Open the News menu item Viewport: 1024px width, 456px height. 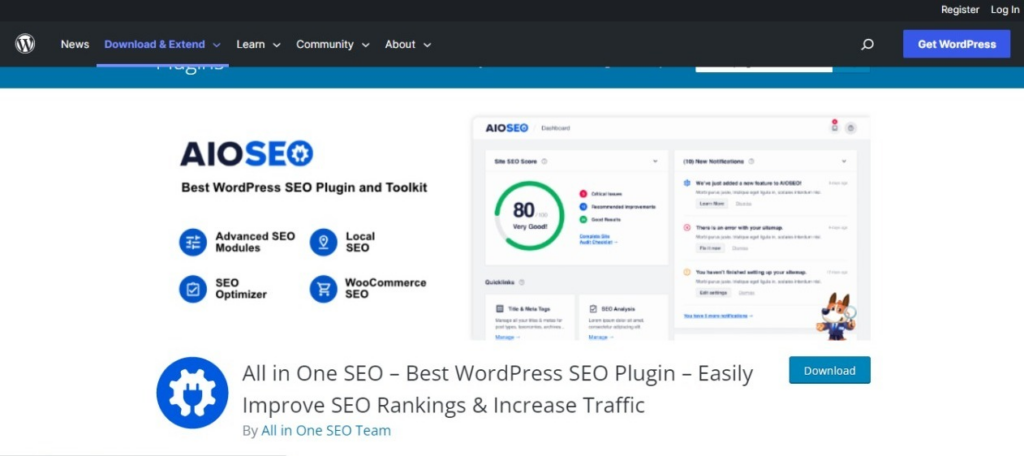point(75,44)
